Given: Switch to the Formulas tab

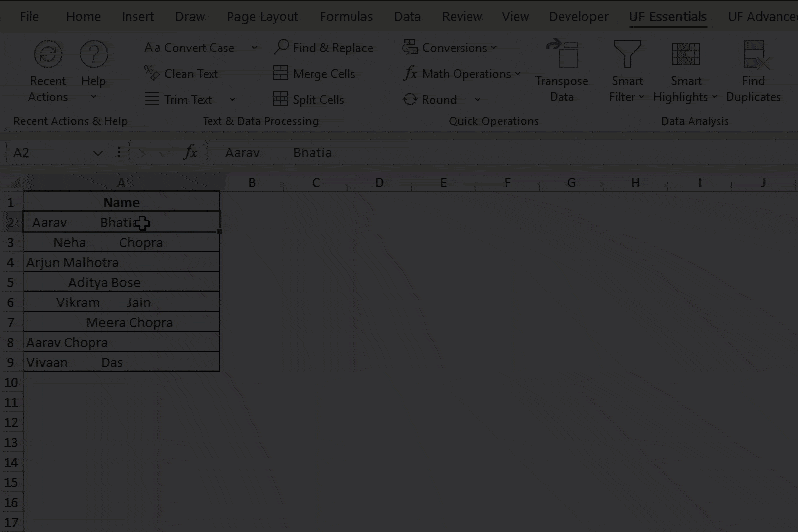Looking at the screenshot, I should (x=346, y=16).
